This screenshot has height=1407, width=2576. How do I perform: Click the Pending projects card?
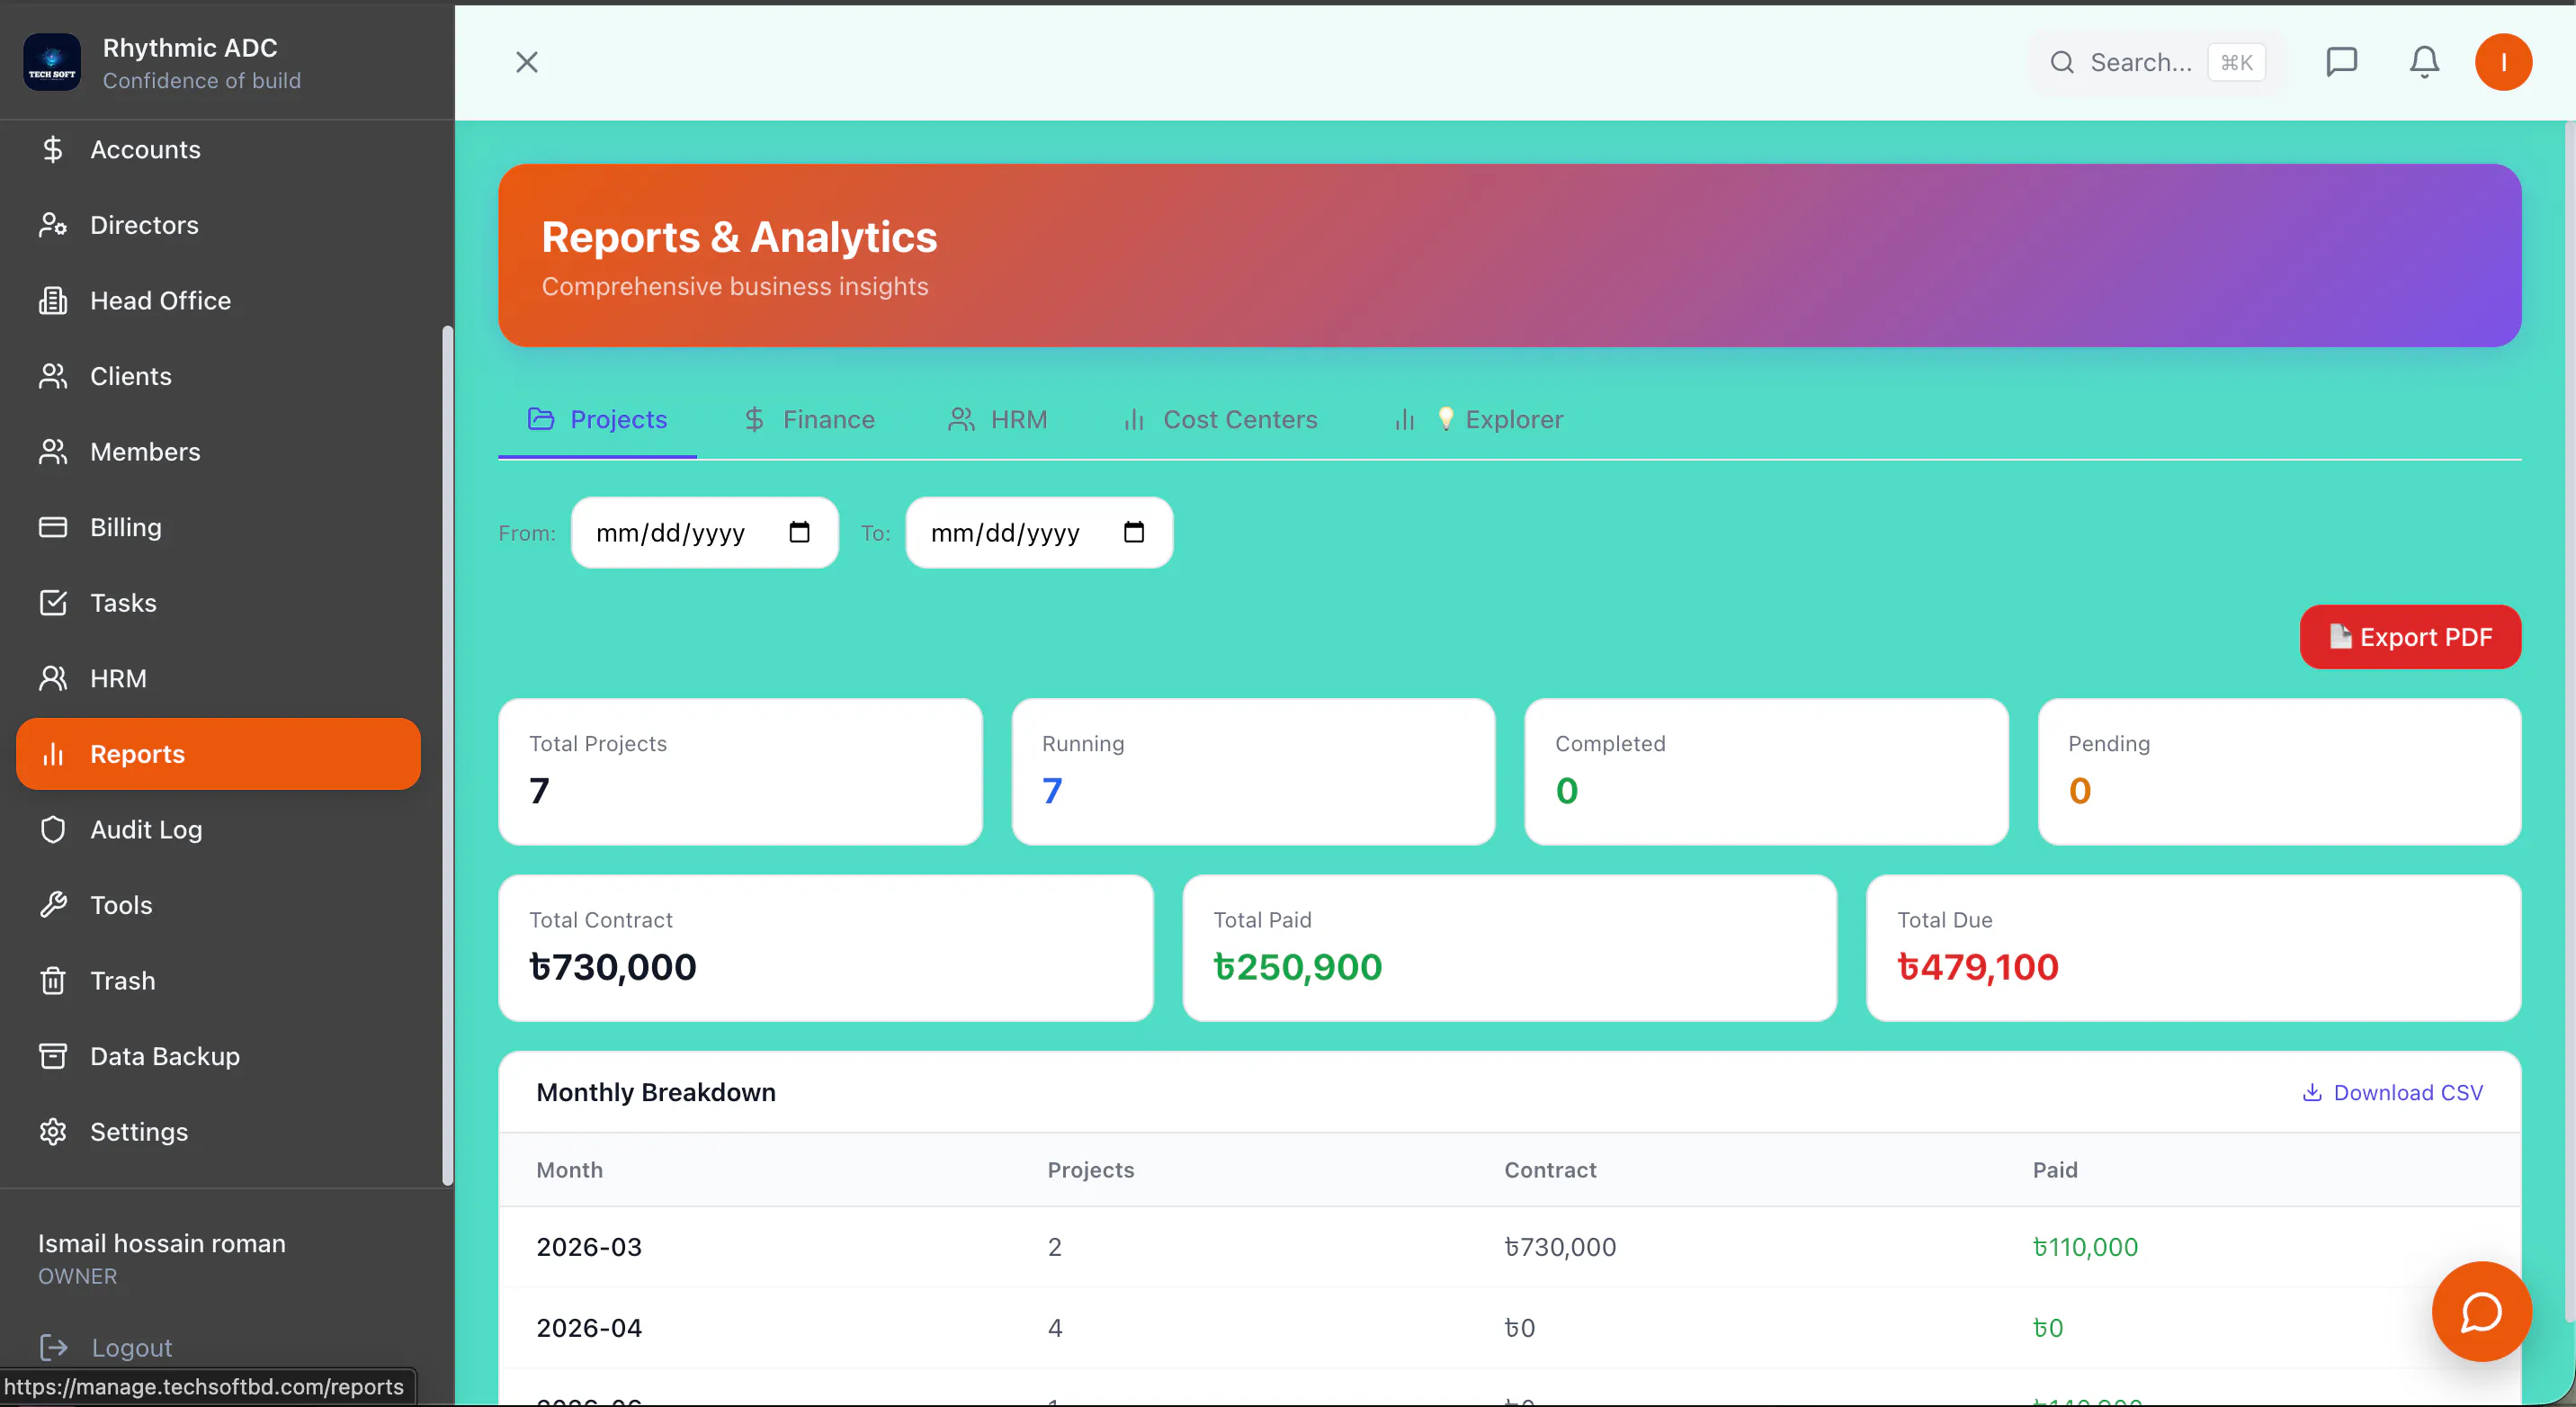coord(2279,771)
